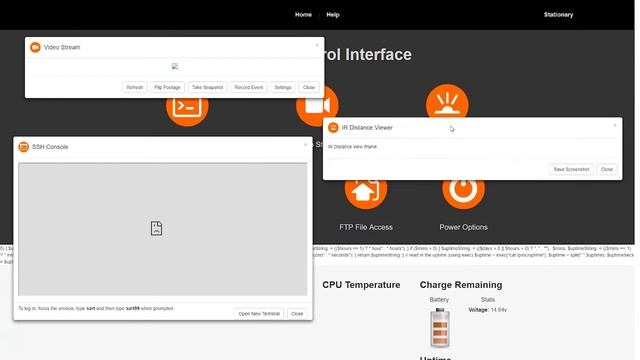Image resolution: width=640 pixels, height=360 pixels.
Task: Click the IR Distance Viewer title icon
Action: tap(333, 127)
